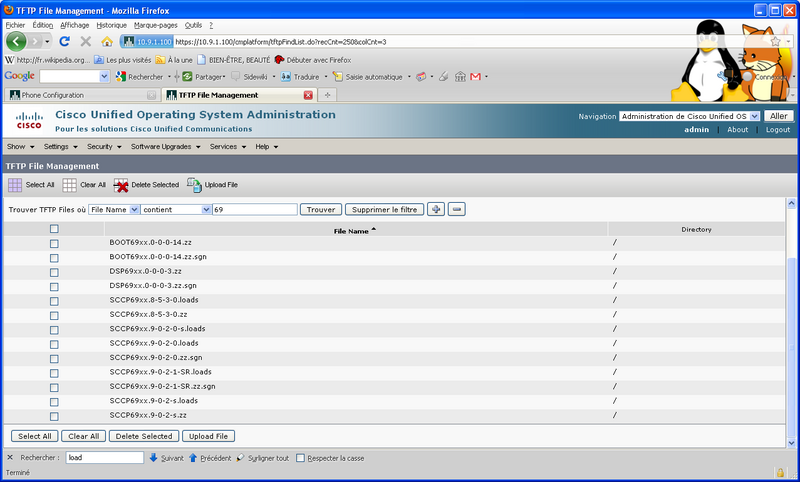Click the bottom Upload File button
800x482 pixels.
[209, 436]
